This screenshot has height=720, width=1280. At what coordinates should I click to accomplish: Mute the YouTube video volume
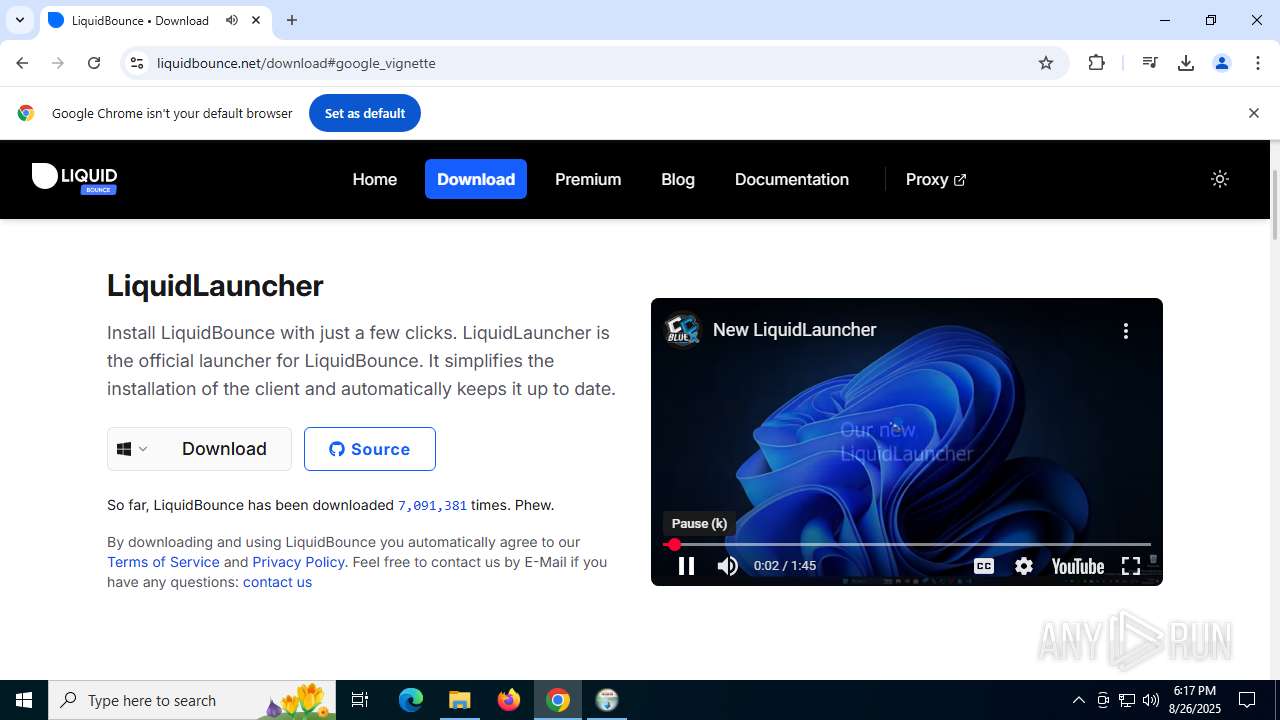click(727, 566)
